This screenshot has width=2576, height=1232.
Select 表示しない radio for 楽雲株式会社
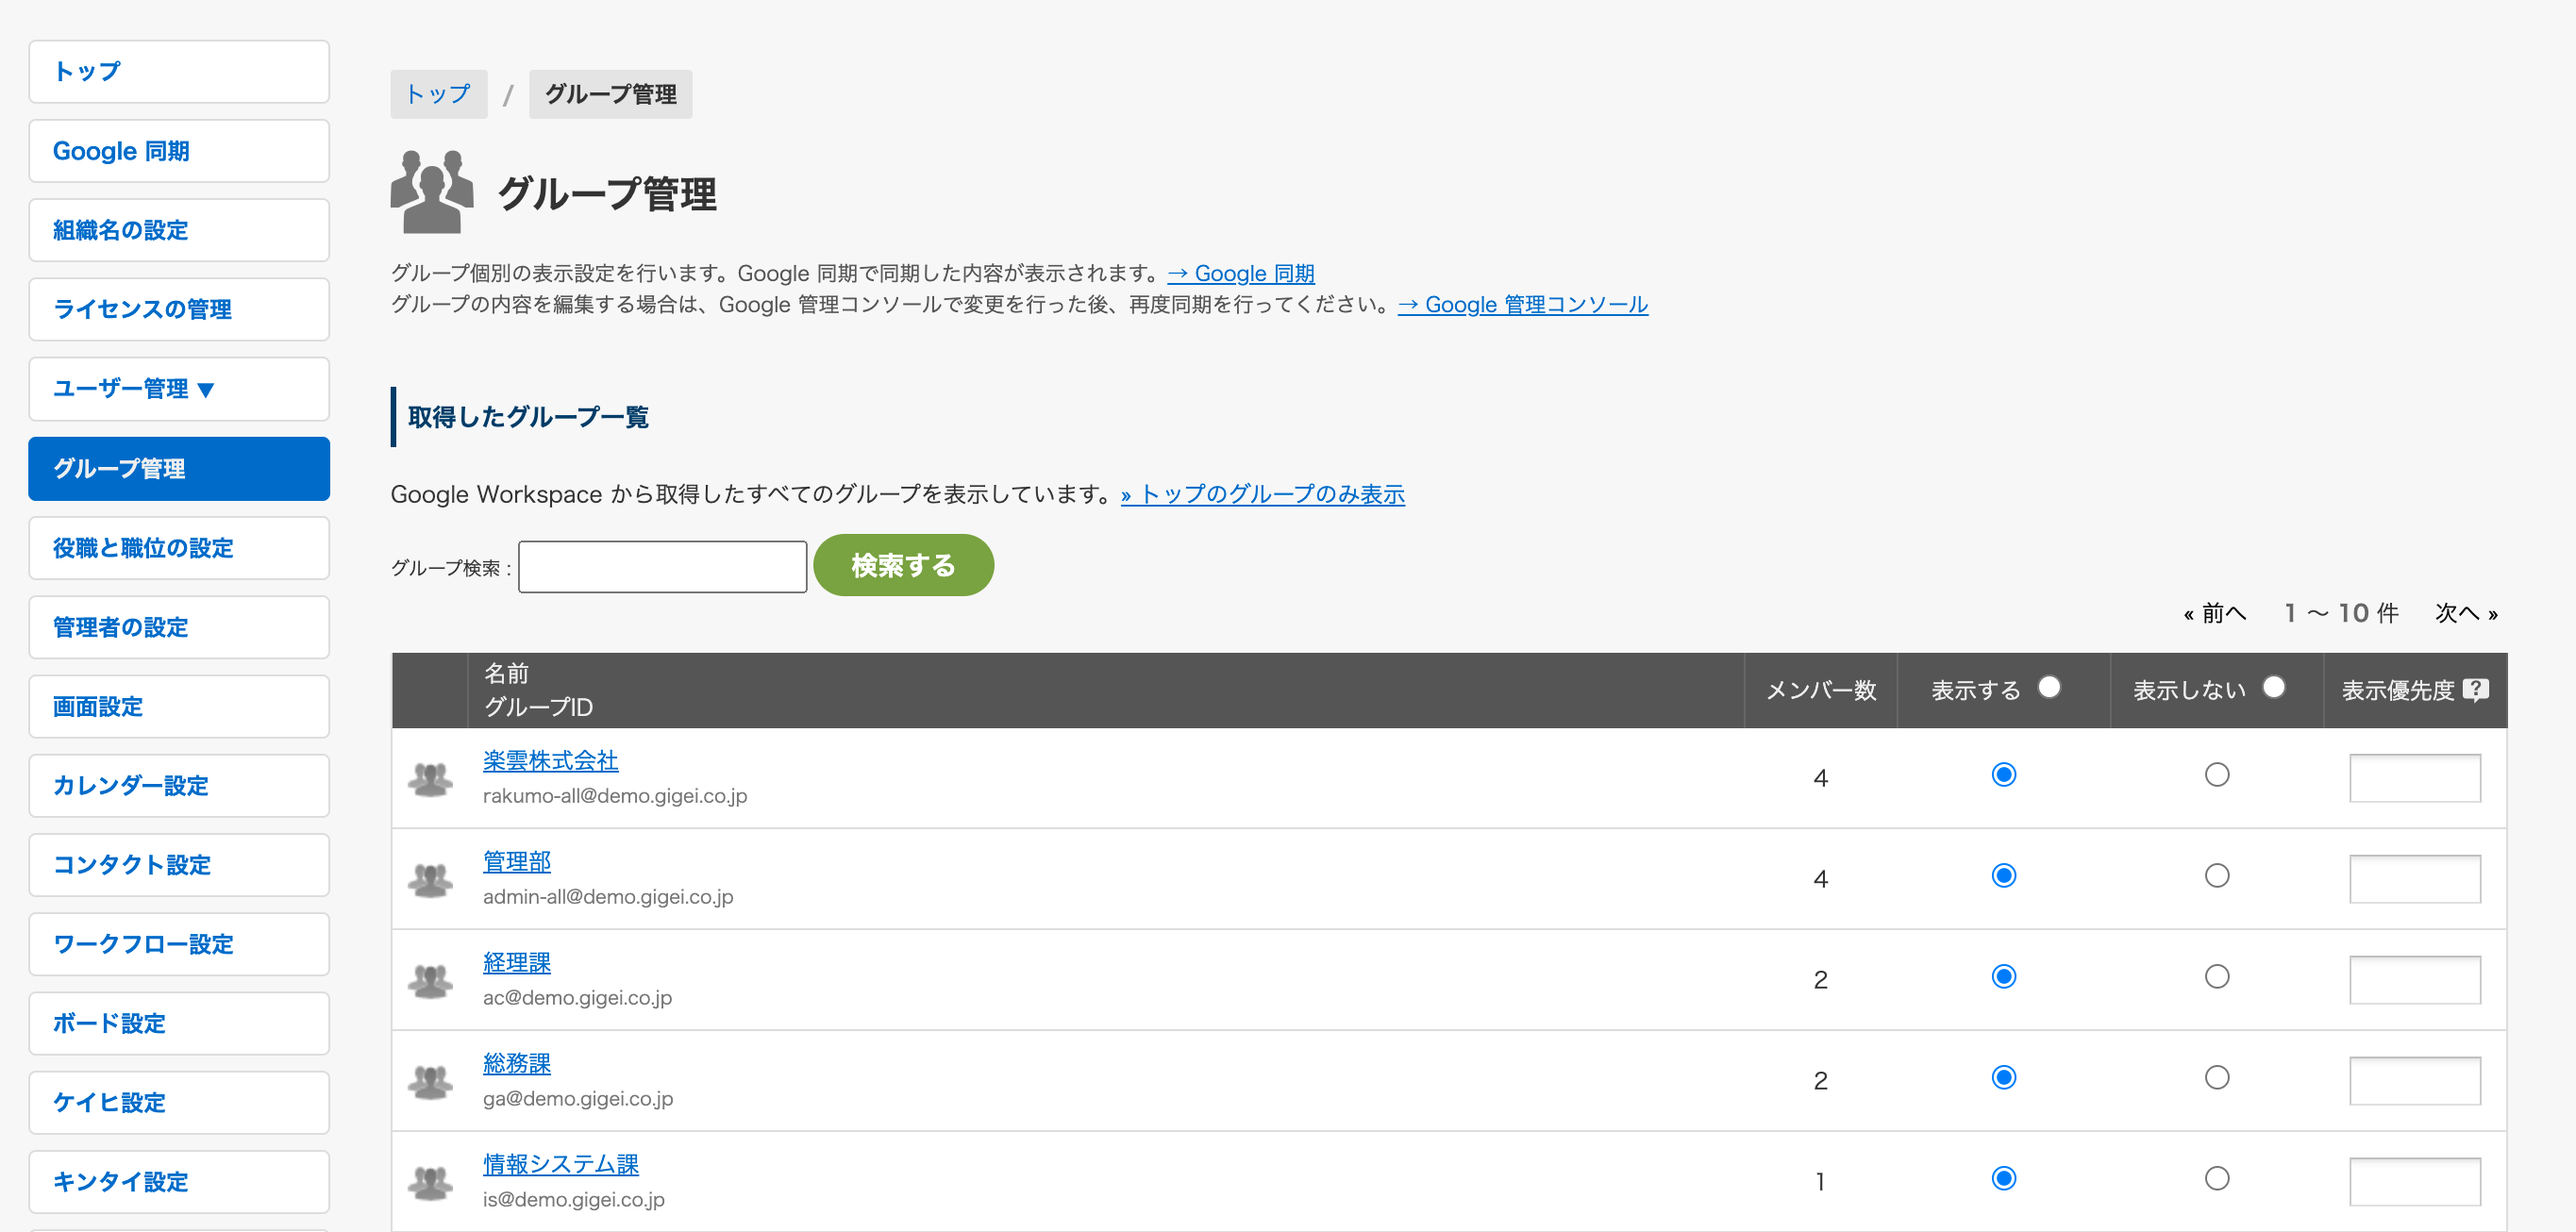[x=2217, y=775]
